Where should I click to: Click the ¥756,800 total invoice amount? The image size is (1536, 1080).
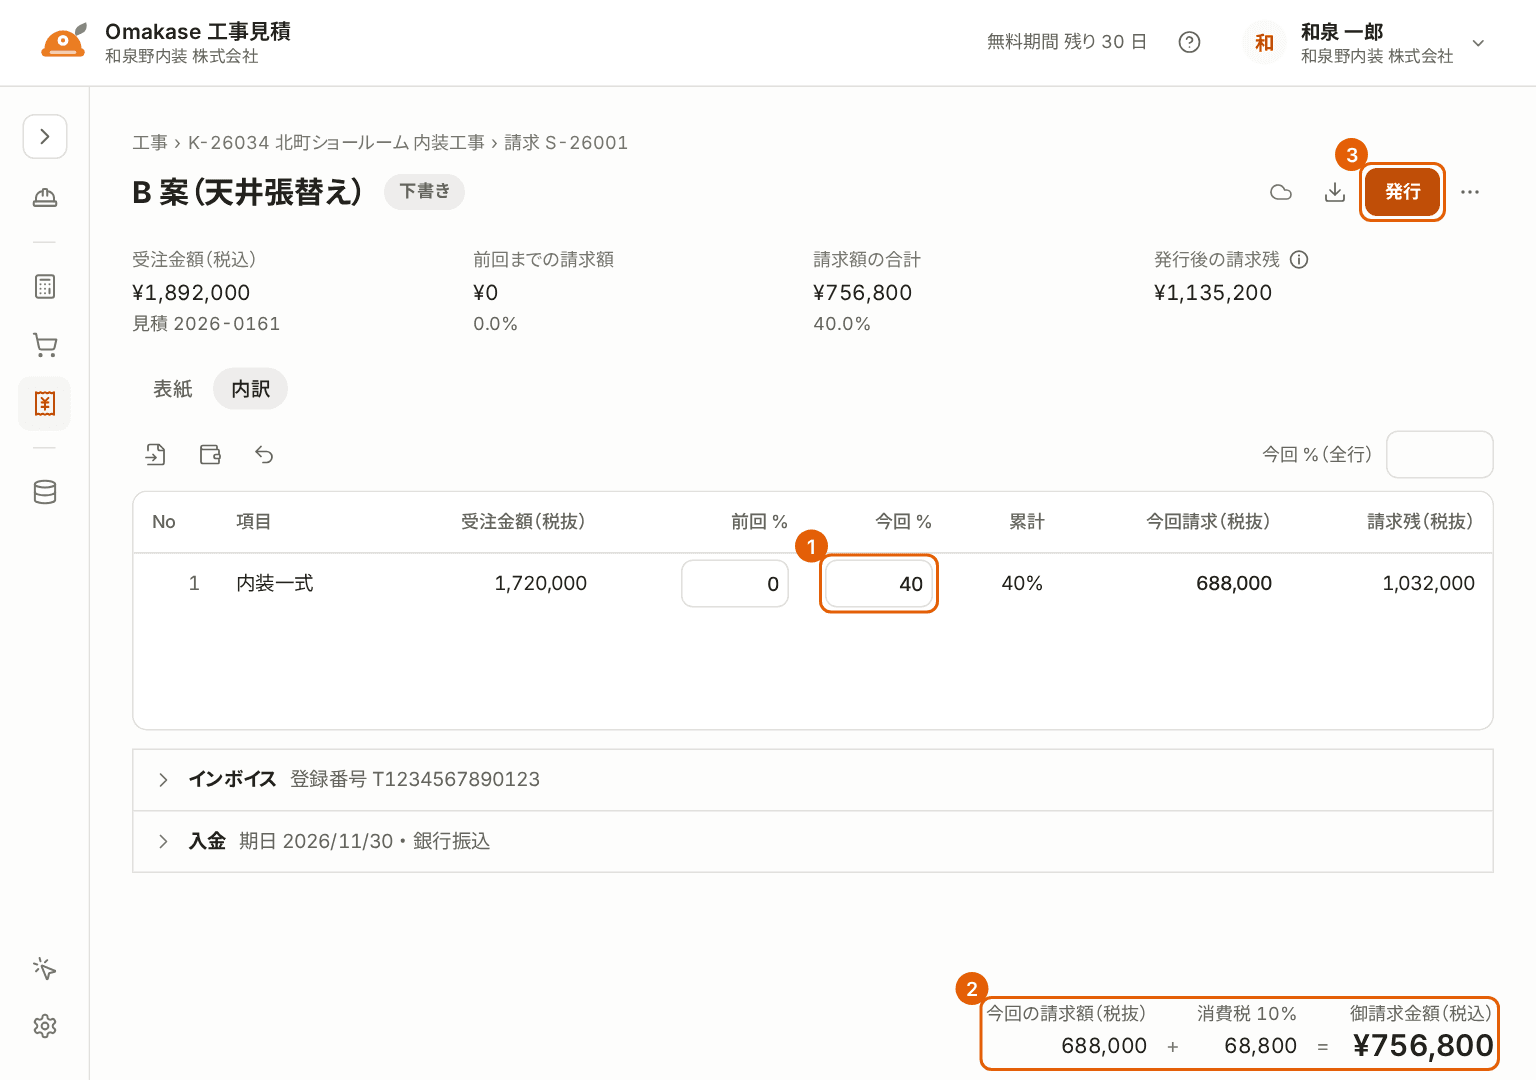click(x=1423, y=1046)
